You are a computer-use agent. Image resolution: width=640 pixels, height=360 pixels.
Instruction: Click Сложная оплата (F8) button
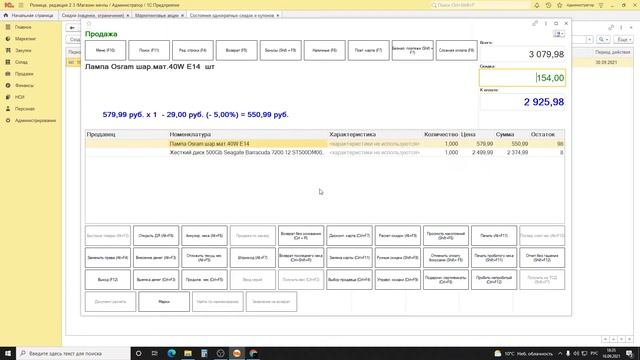456,50
